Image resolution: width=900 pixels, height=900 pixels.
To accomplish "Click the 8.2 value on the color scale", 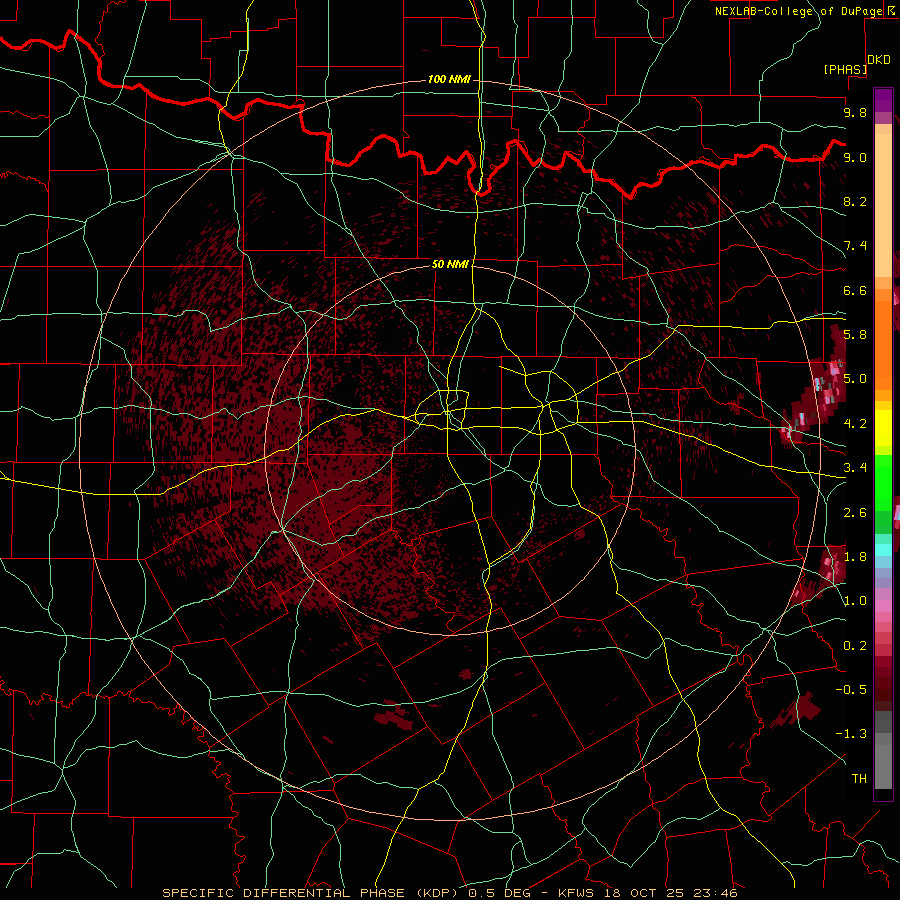I will [x=855, y=201].
